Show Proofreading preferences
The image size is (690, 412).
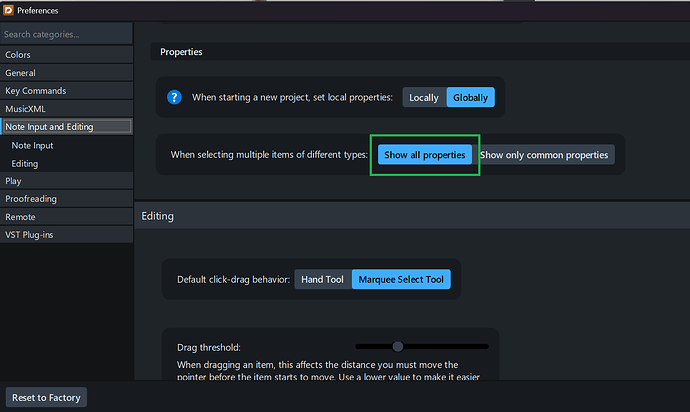pos(31,199)
